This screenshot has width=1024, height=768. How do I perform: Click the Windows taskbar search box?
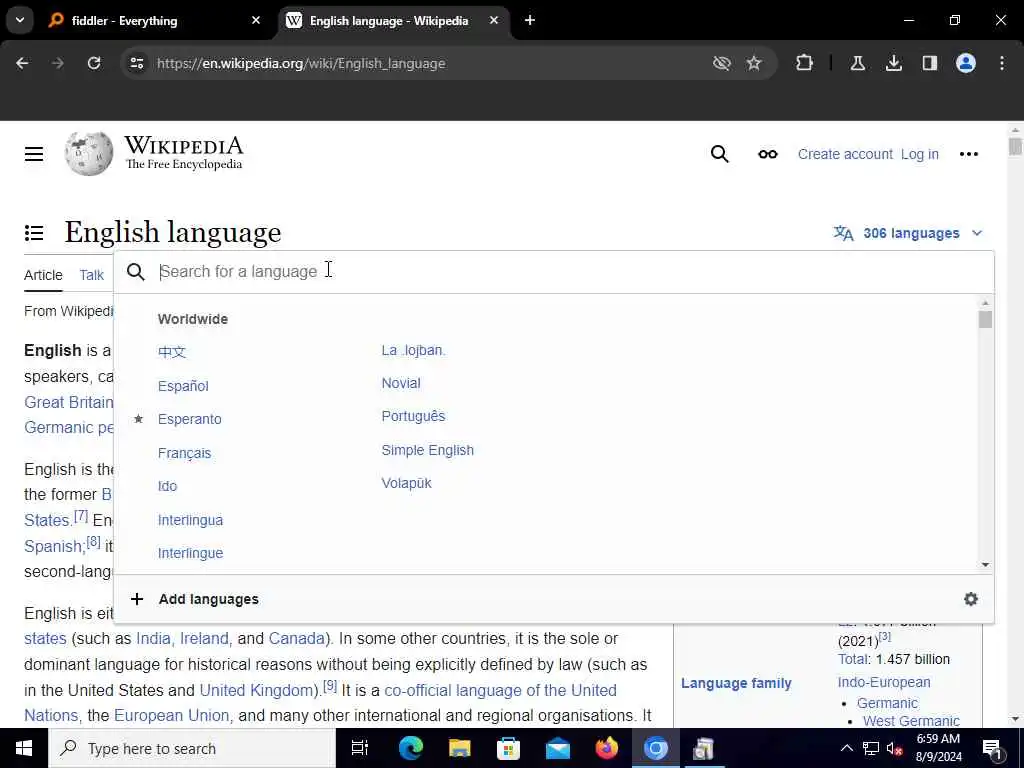click(x=192, y=748)
